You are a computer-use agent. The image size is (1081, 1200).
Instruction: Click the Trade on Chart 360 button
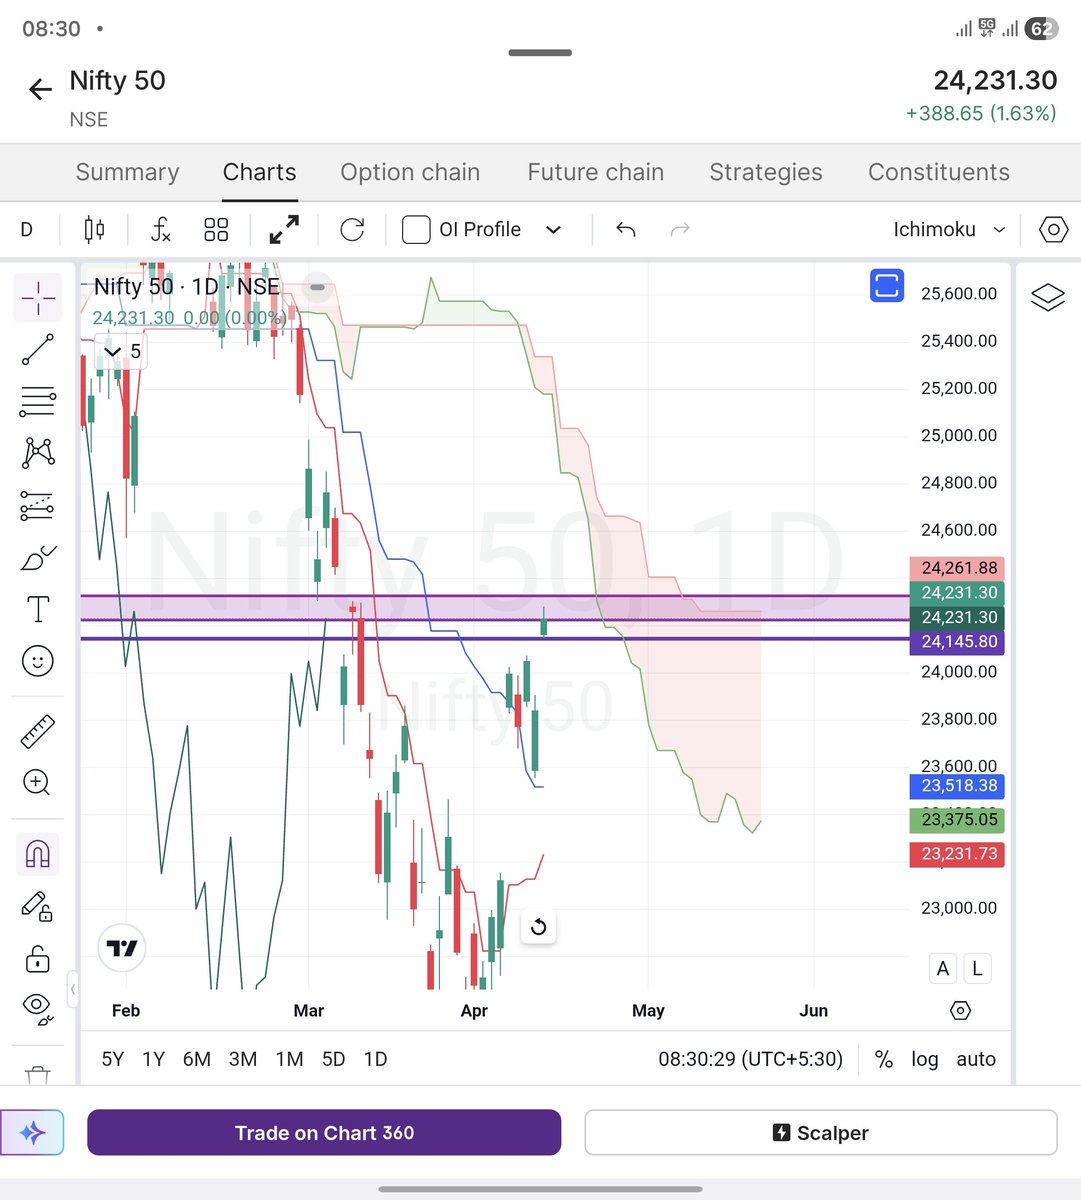click(323, 1132)
